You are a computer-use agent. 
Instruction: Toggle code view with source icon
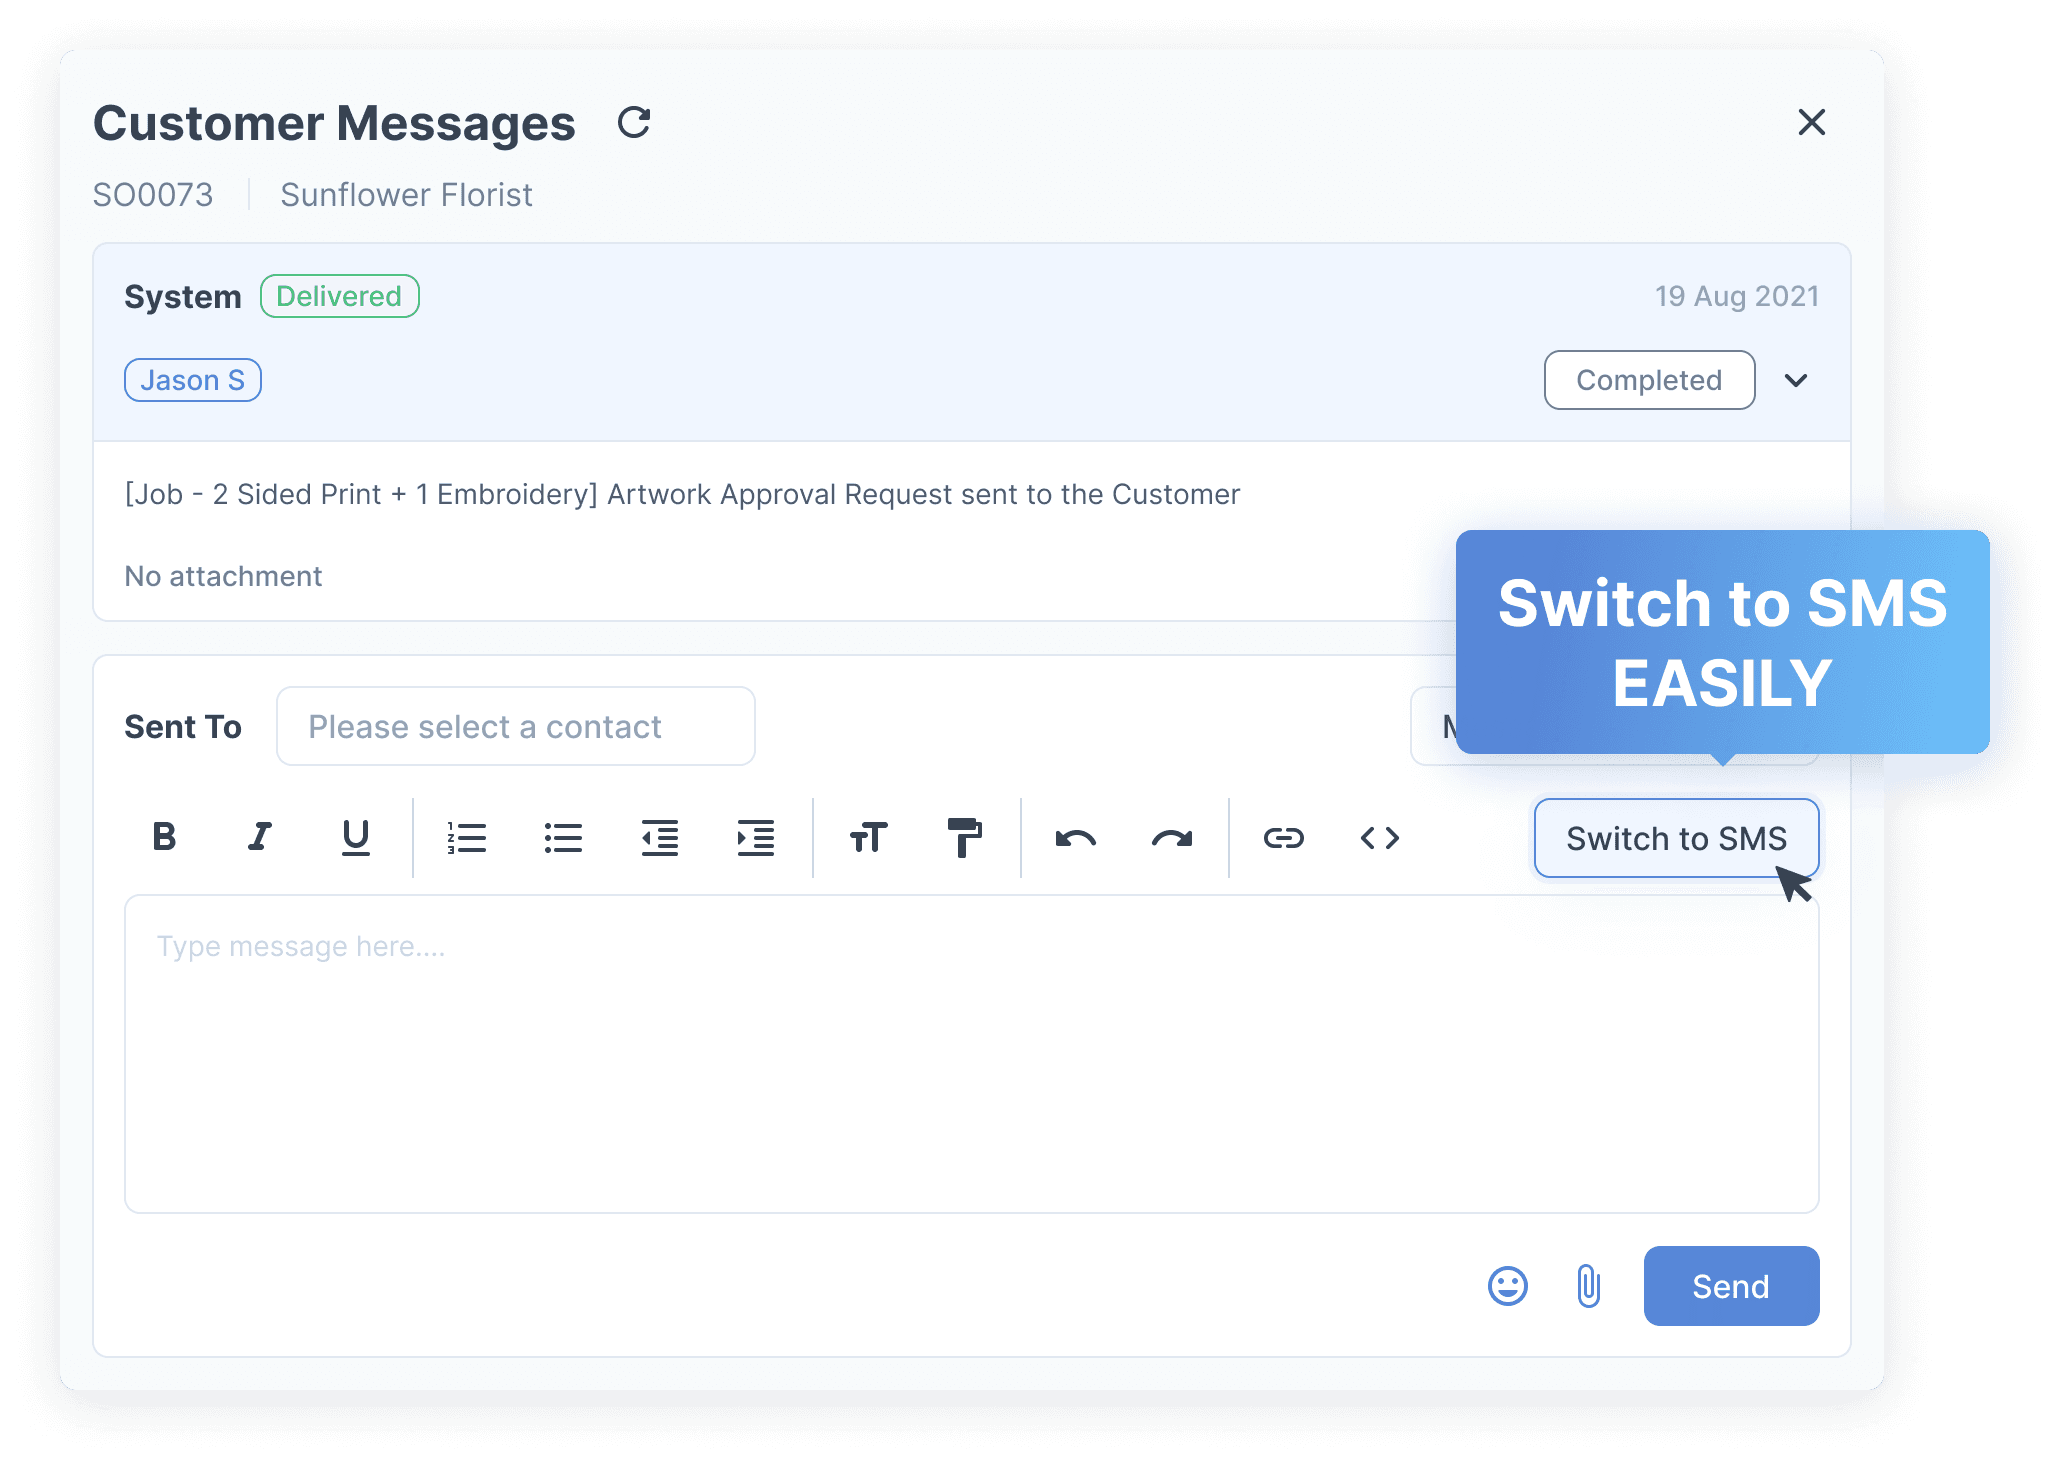click(1379, 839)
